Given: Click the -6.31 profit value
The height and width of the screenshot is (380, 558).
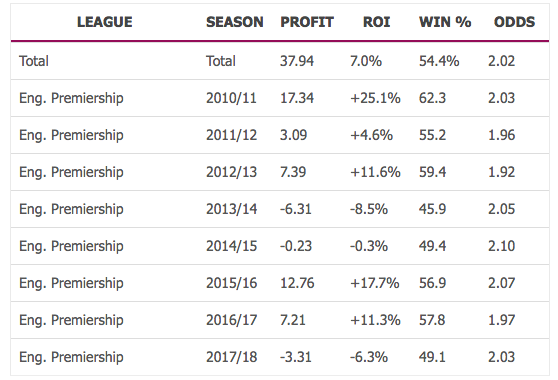Looking at the screenshot, I should 295,209.
